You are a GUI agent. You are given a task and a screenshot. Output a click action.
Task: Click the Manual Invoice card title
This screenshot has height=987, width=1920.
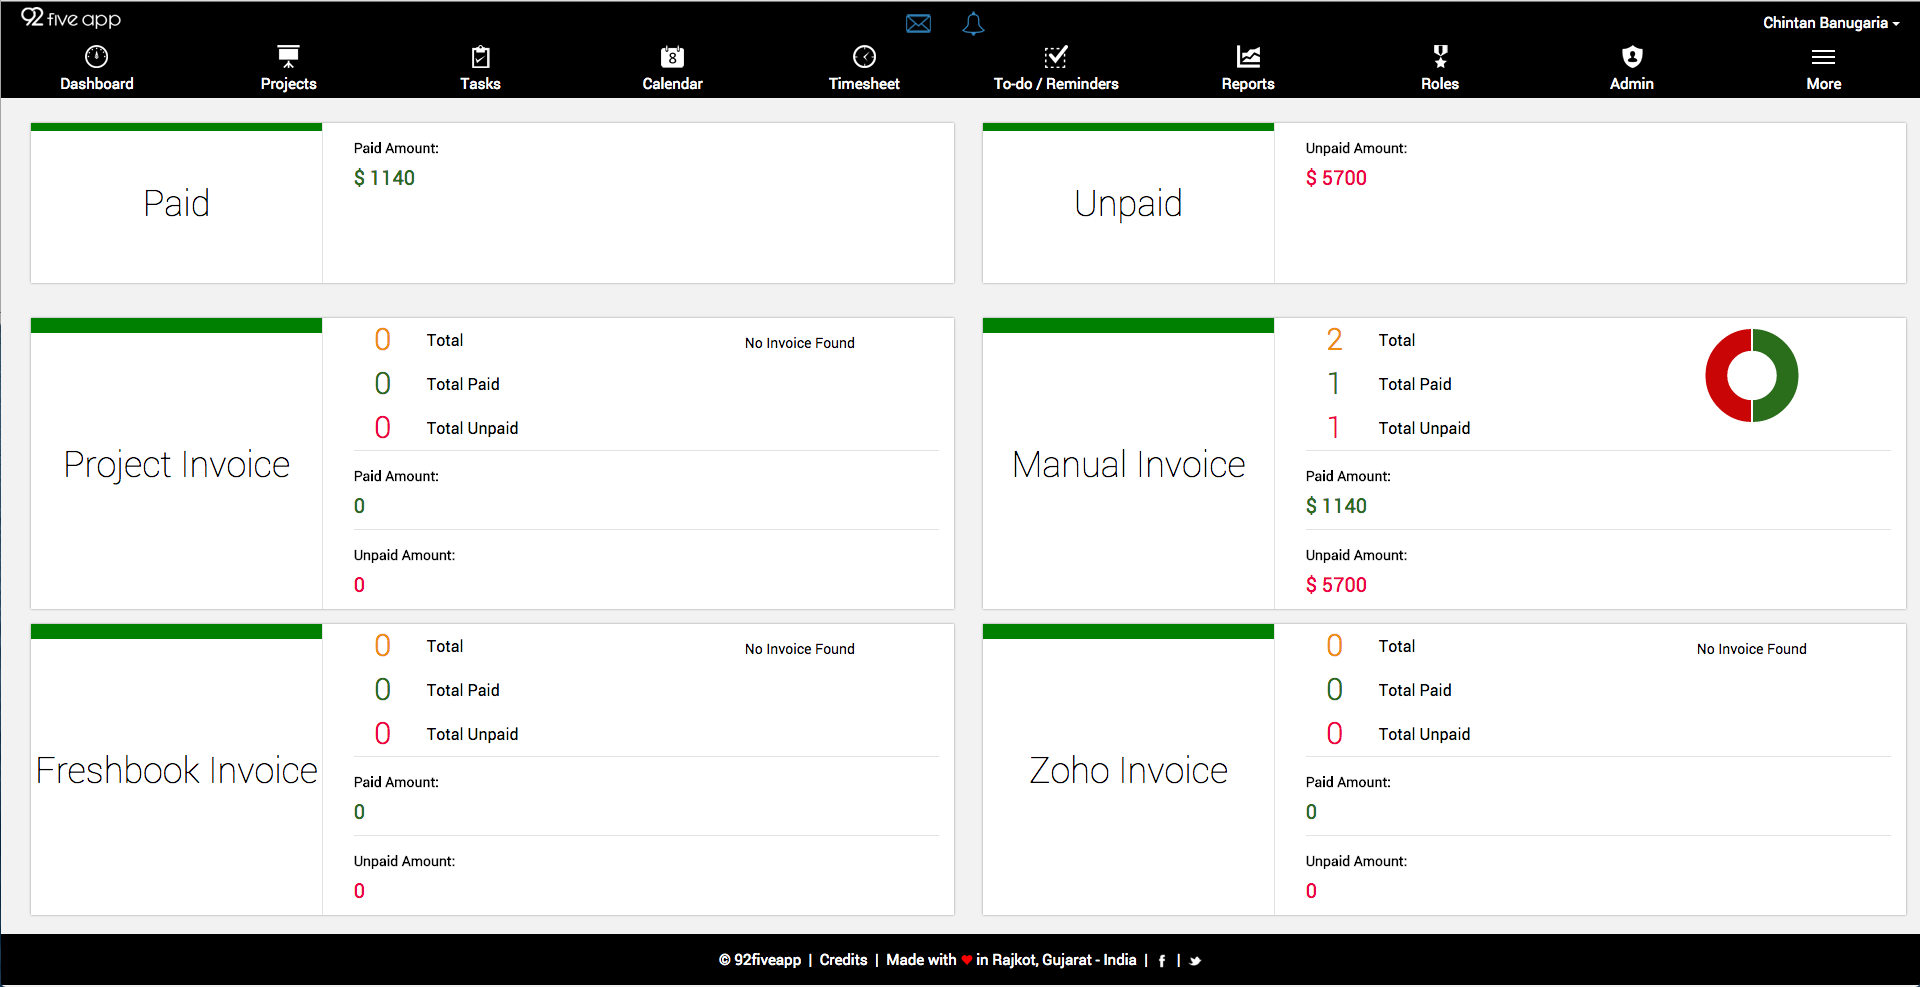pos(1128,464)
